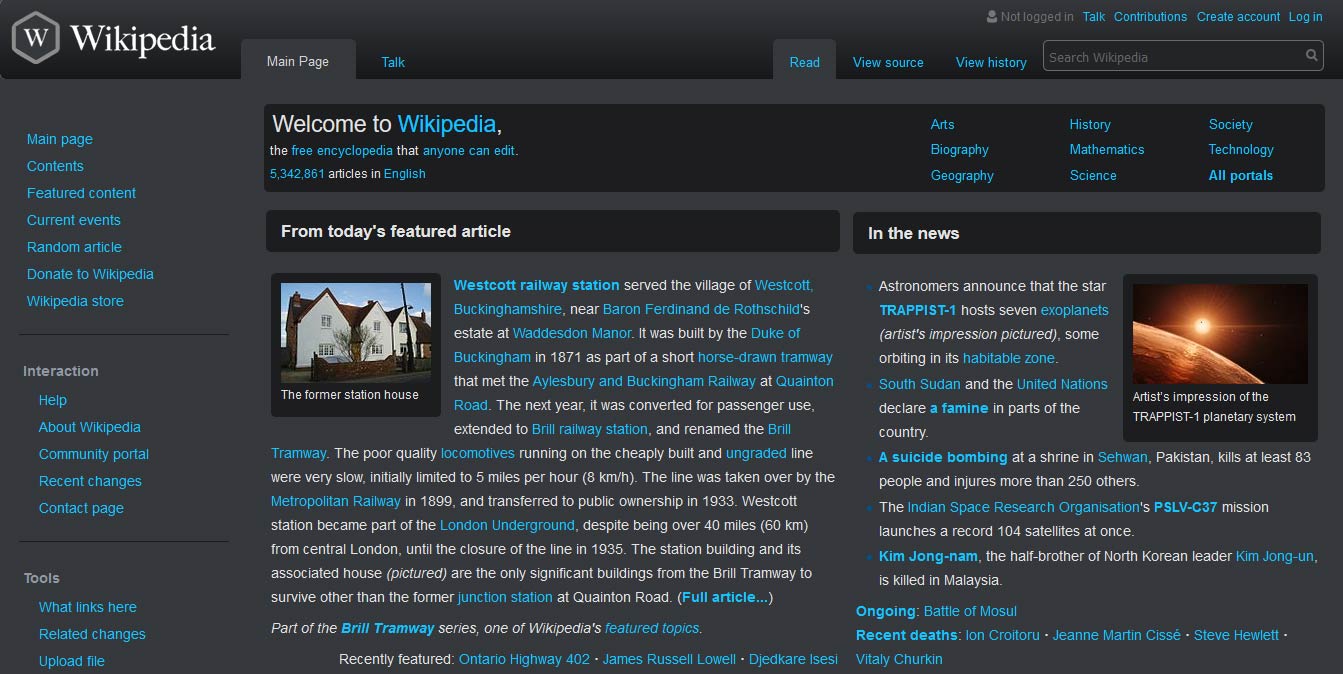Open the Battle of Mosul article
This screenshot has width=1343, height=674.
tap(969, 611)
